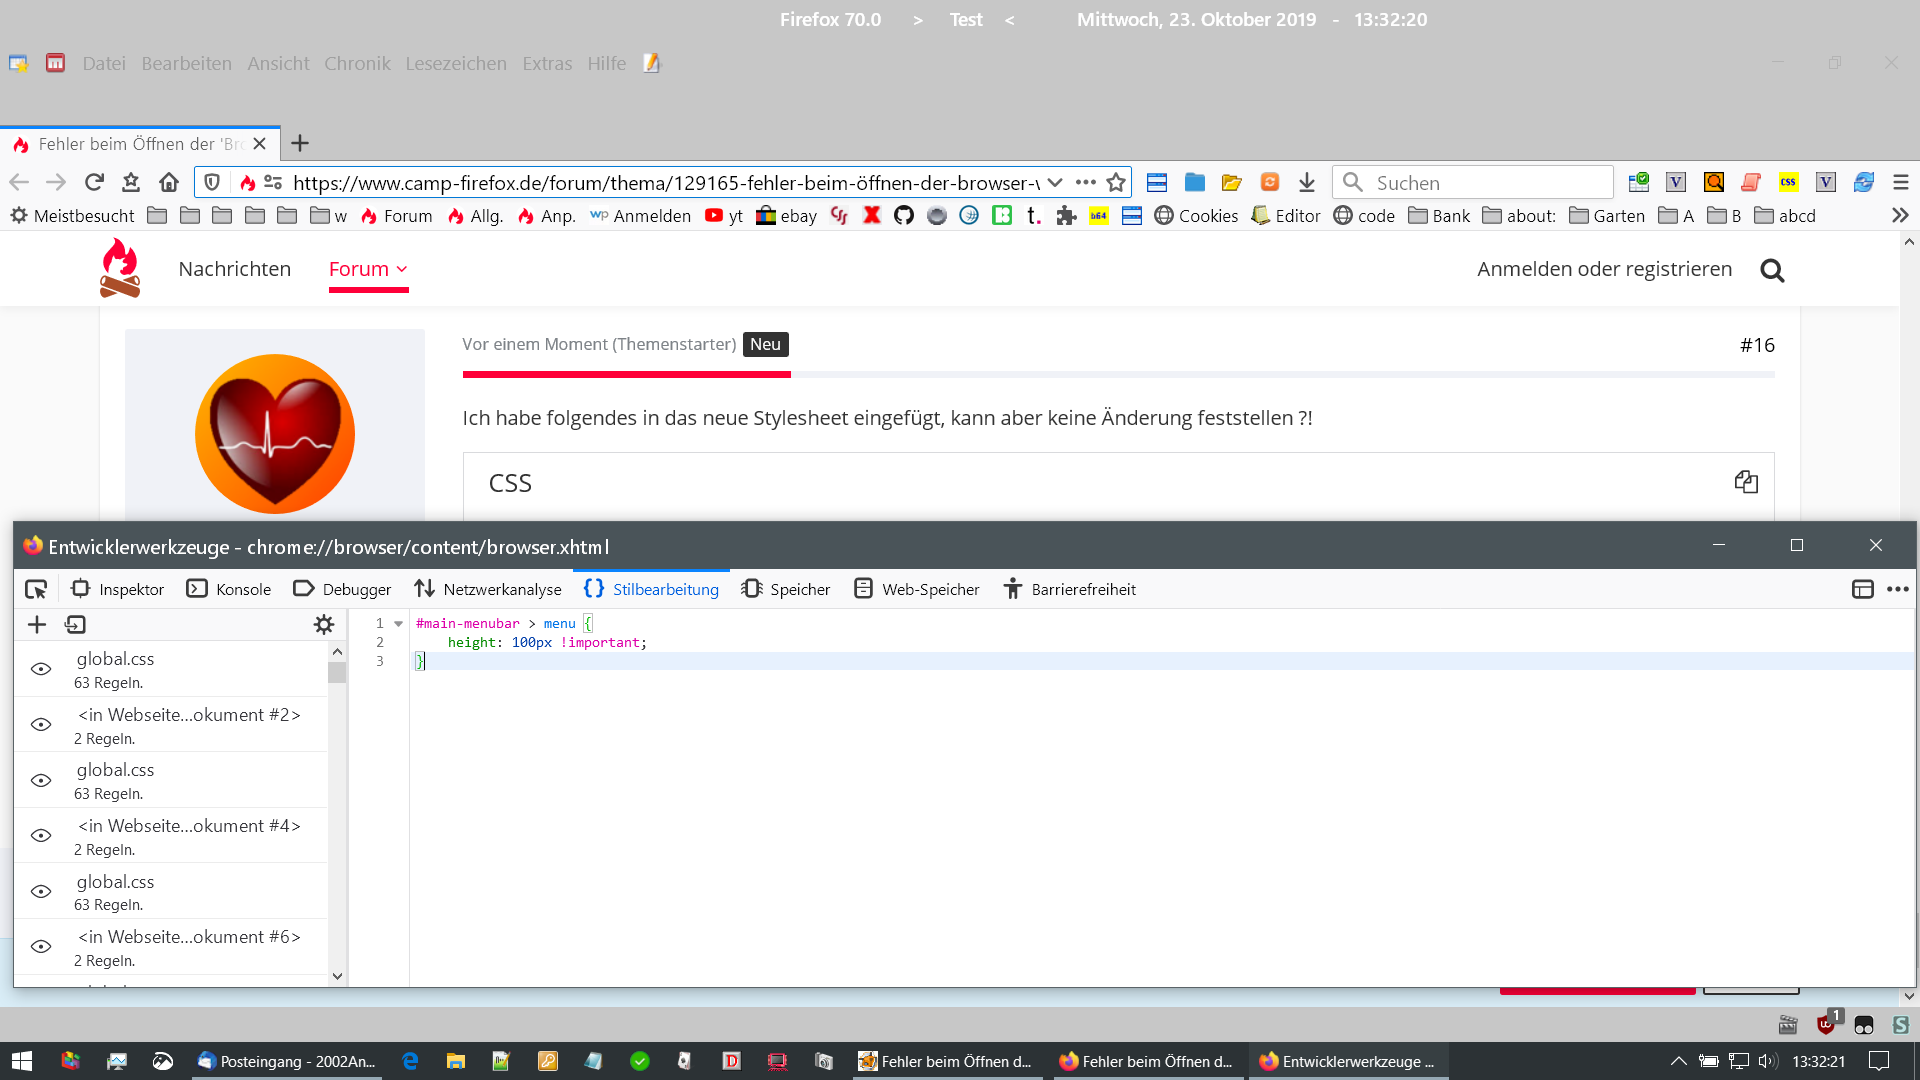Image resolution: width=1920 pixels, height=1080 pixels.
Task: Show more bookmarks with the overflow chevron
Action: tap(1900, 215)
